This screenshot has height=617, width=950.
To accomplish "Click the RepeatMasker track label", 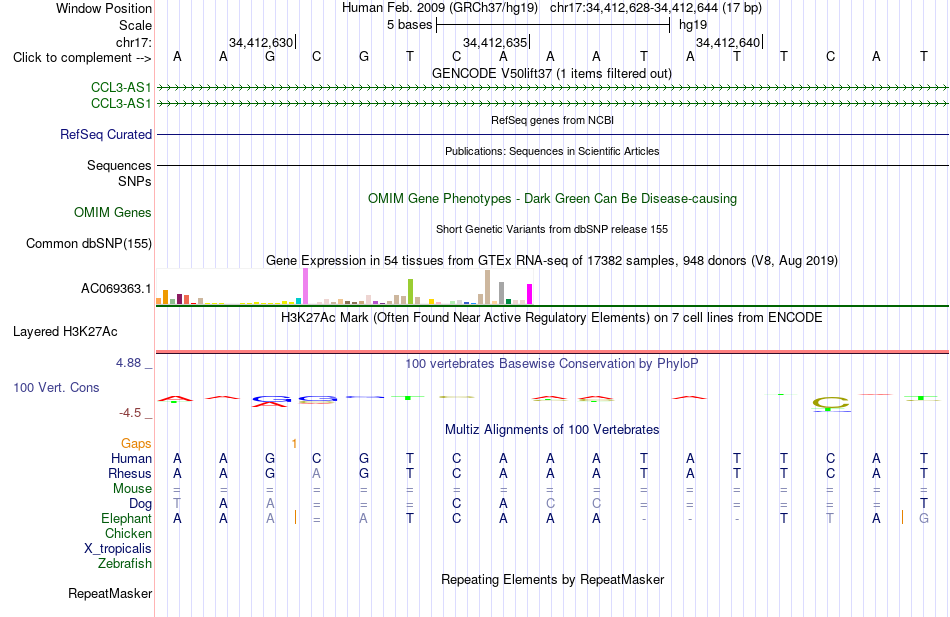I will click(110, 593).
